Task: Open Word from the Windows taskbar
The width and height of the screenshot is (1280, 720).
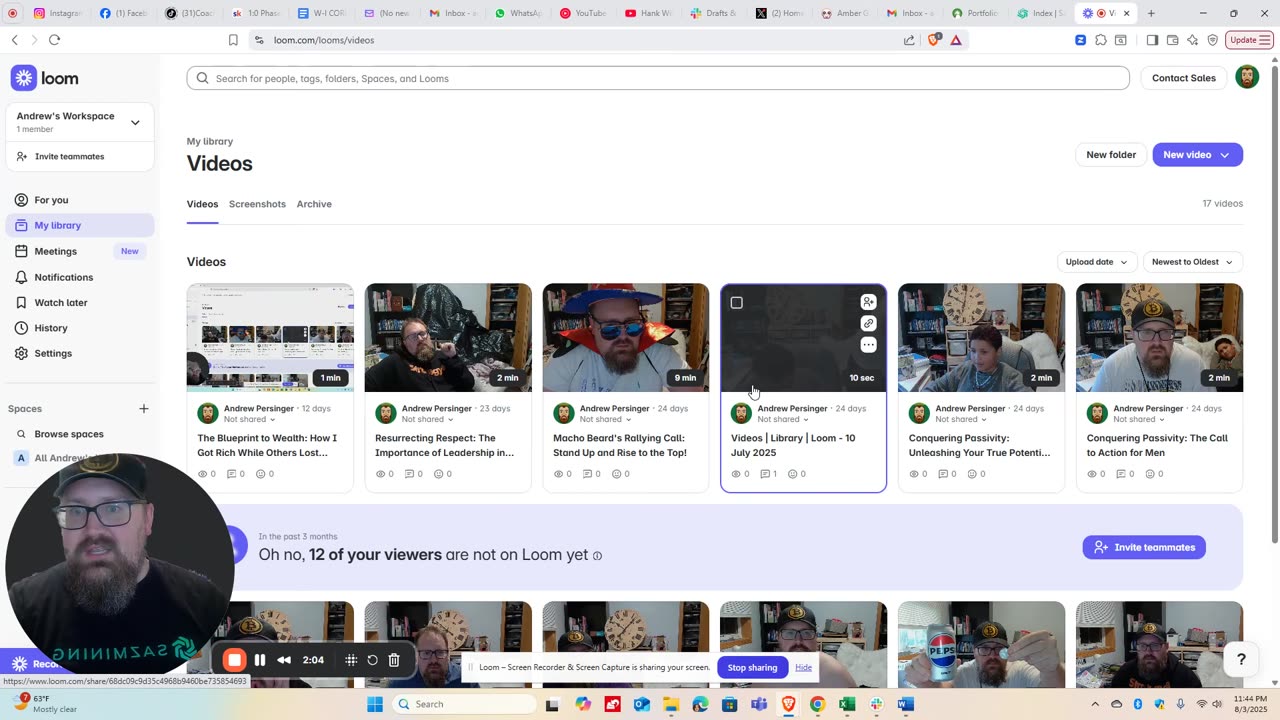Action: point(906,704)
